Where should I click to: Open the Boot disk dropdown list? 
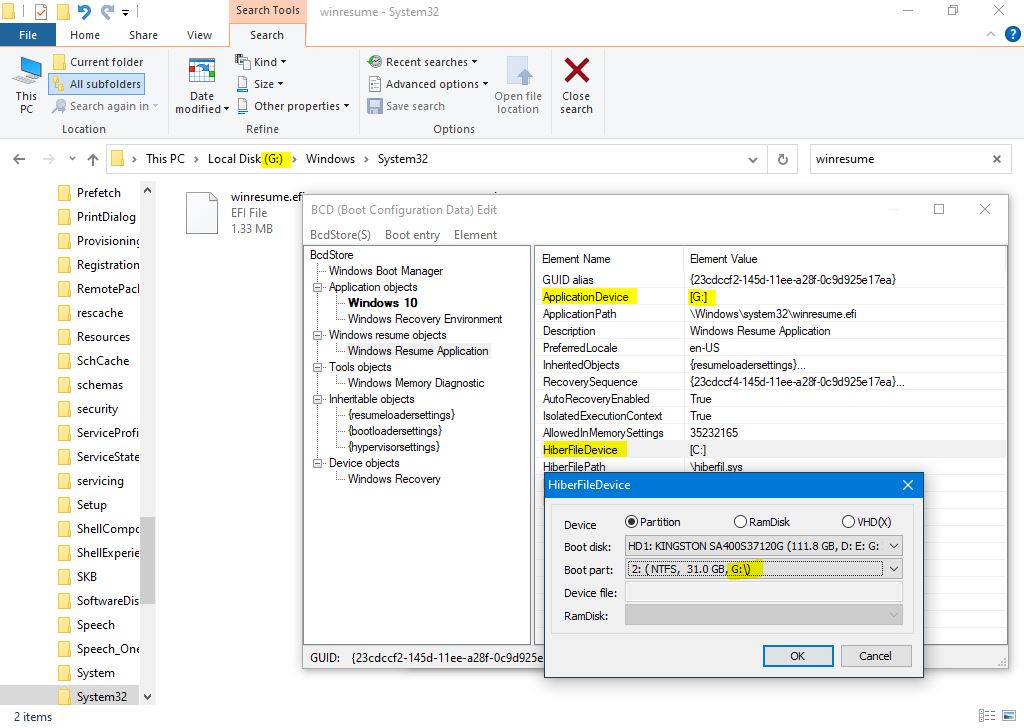(x=893, y=546)
